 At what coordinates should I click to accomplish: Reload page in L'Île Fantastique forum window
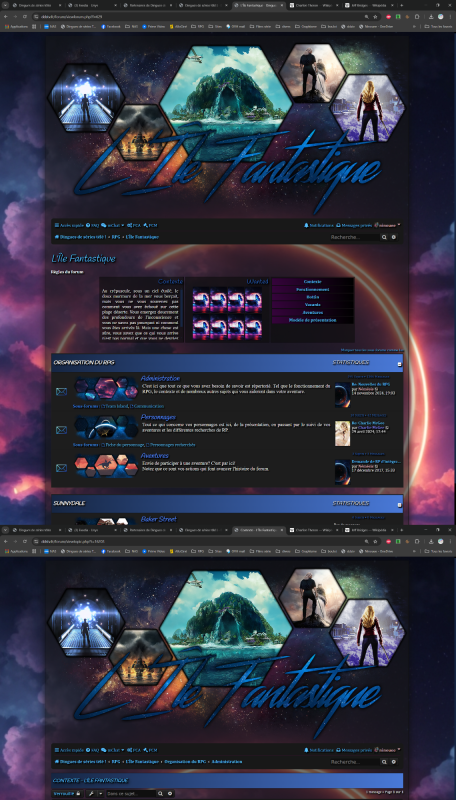(x=24, y=16)
